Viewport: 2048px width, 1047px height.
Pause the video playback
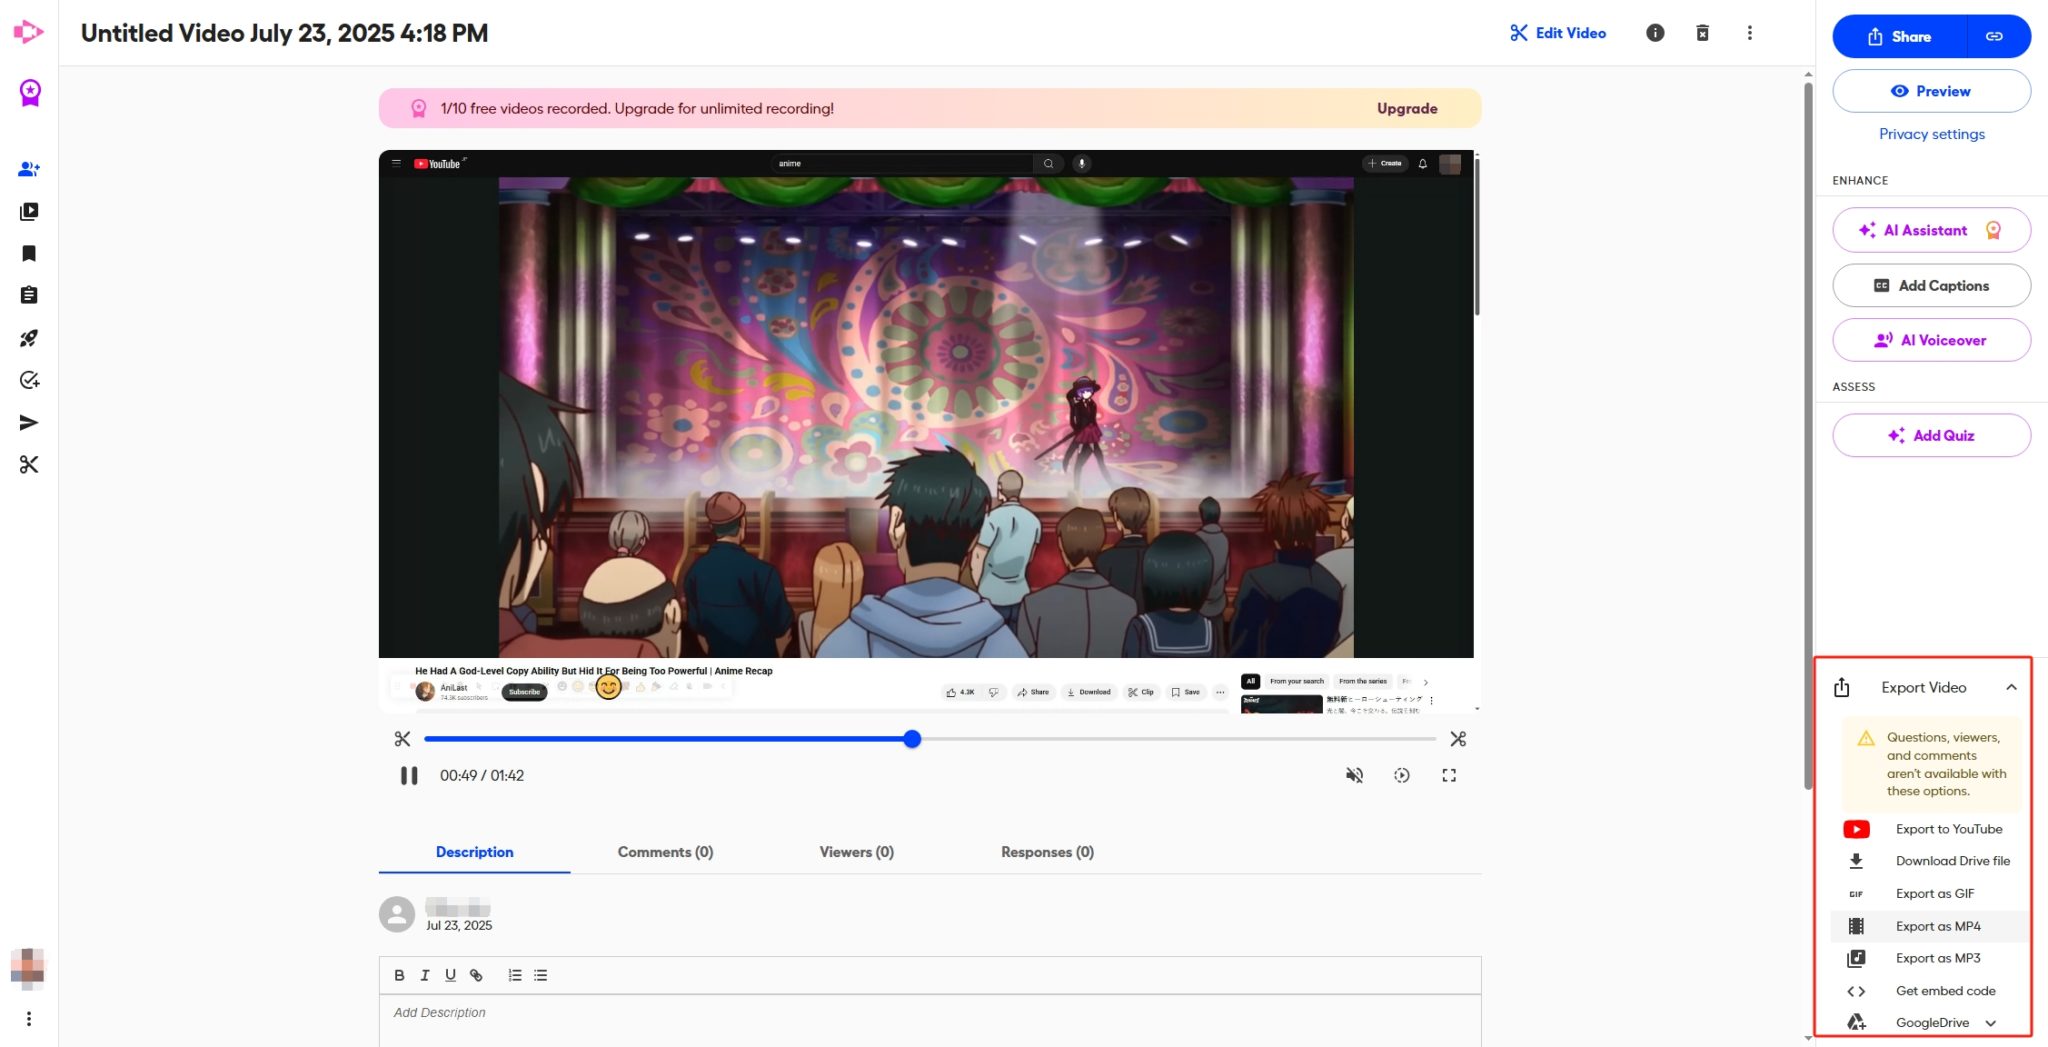click(407, 775)
